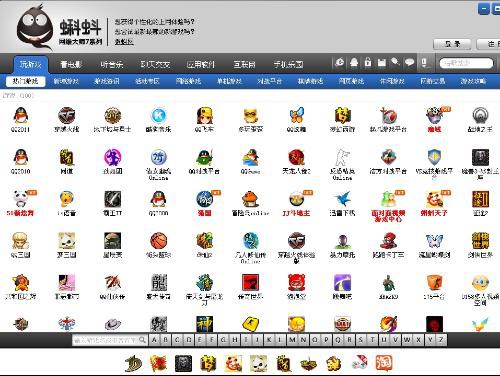Open the 聊天交友 tab
This screenshot has width=500, height=376.
pyautogui.click(x=155, y=64)
